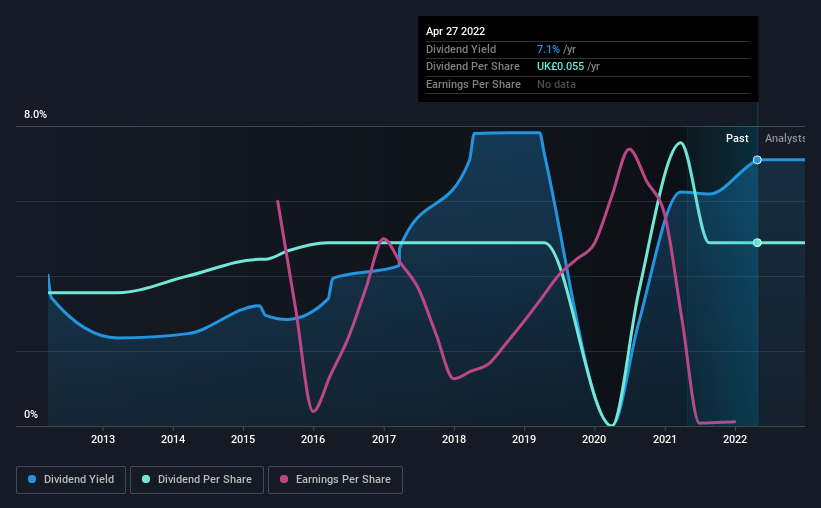Image resolution: width=821 pixels, height=508 pixels.
Task: Click the UK£0.055 Dividend Per Share tooltip value
Action: pos(560,67)
